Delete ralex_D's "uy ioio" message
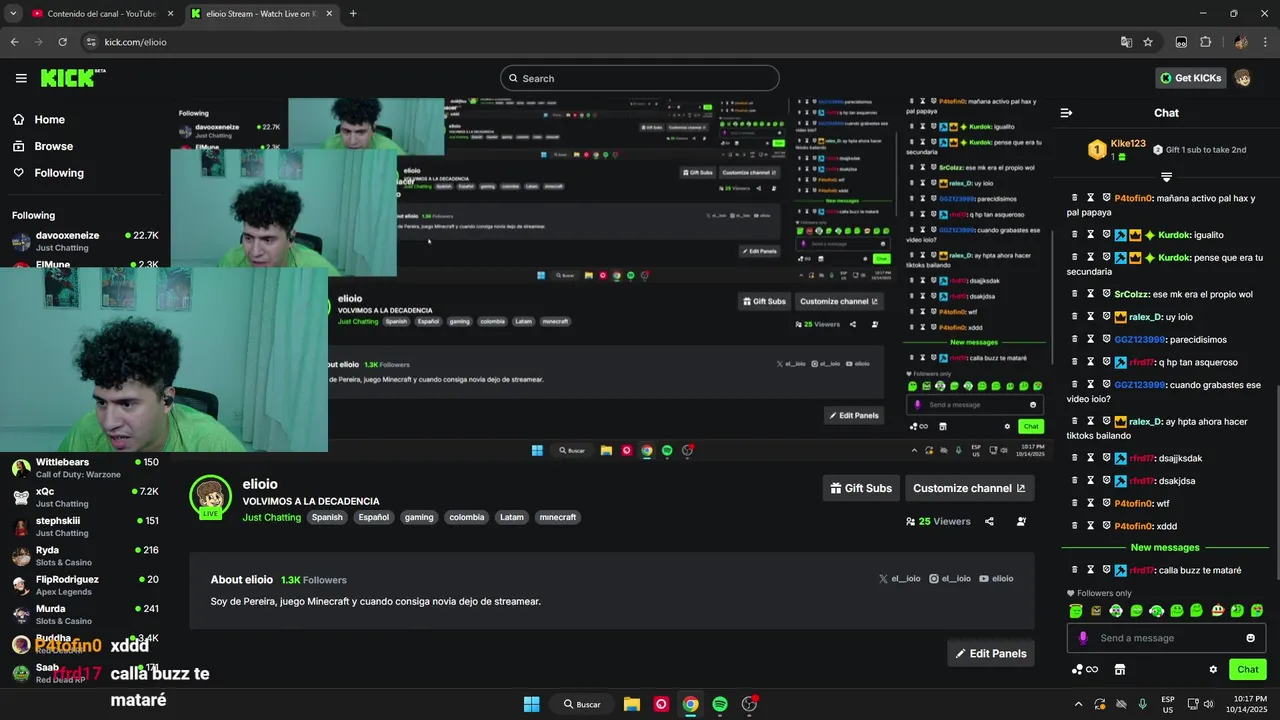 (1075, 317)
